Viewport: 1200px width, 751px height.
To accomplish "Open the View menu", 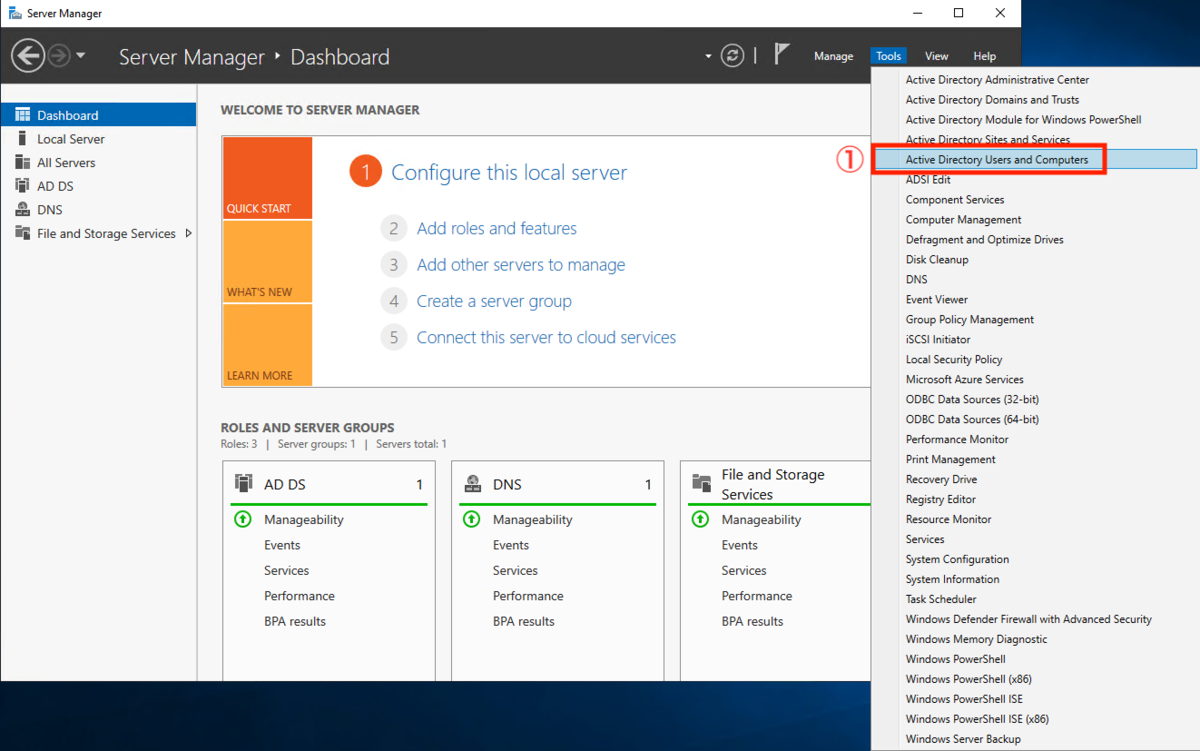I will click(x=936, y=57).
